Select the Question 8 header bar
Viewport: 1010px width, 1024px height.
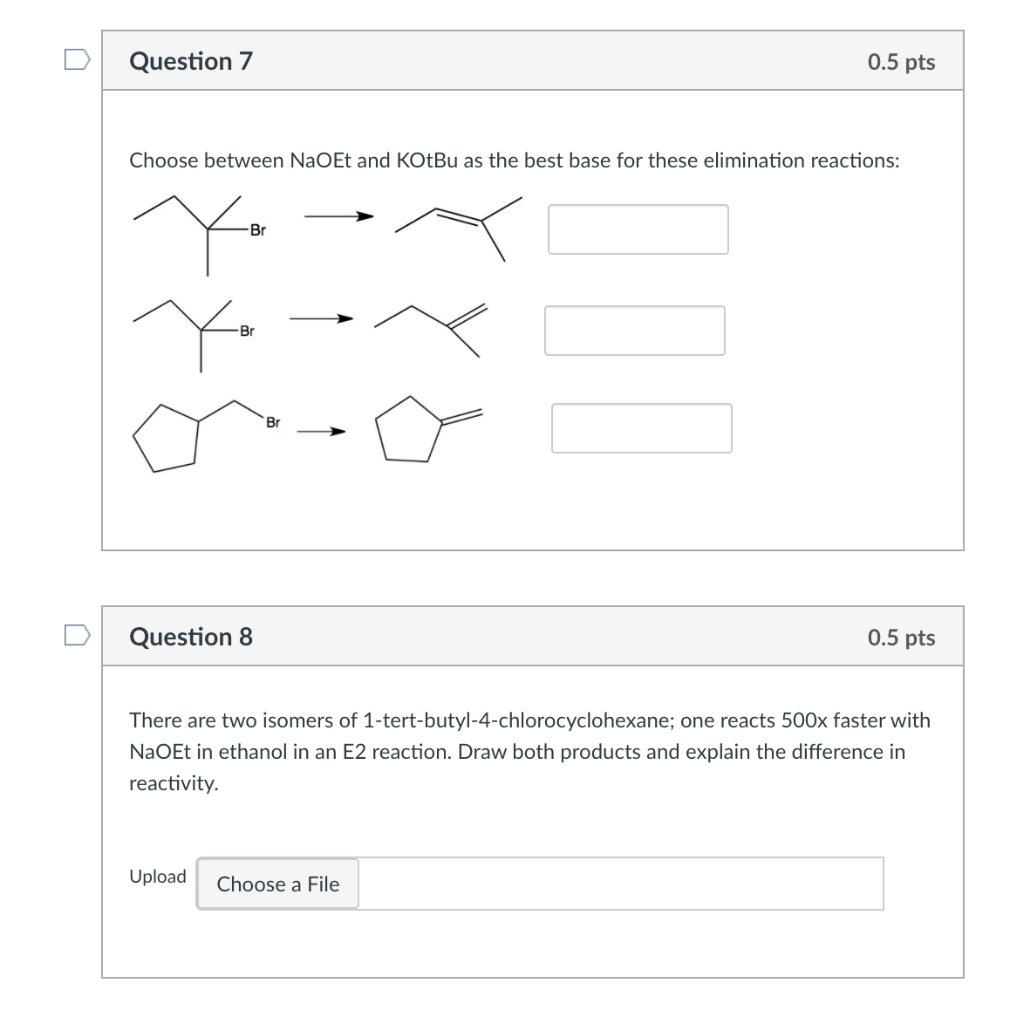click(532, 637)
